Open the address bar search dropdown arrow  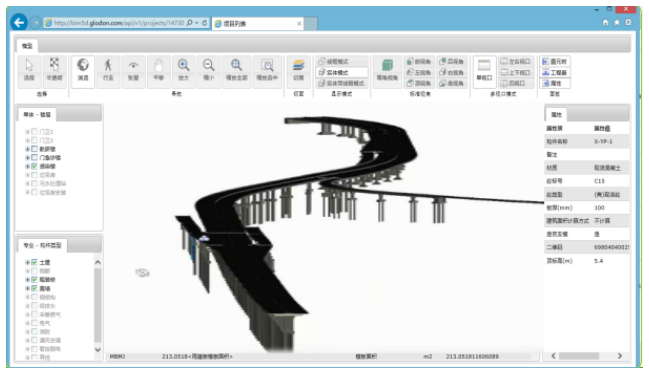(197, 23)
